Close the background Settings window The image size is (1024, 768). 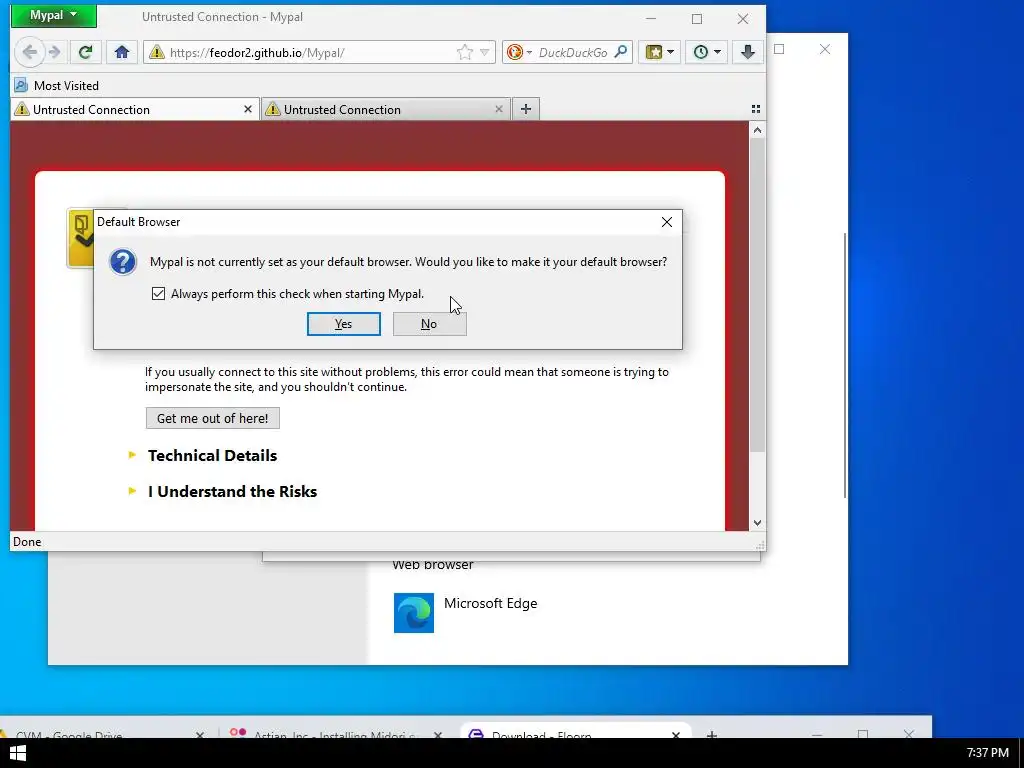[x=825, y=49]
